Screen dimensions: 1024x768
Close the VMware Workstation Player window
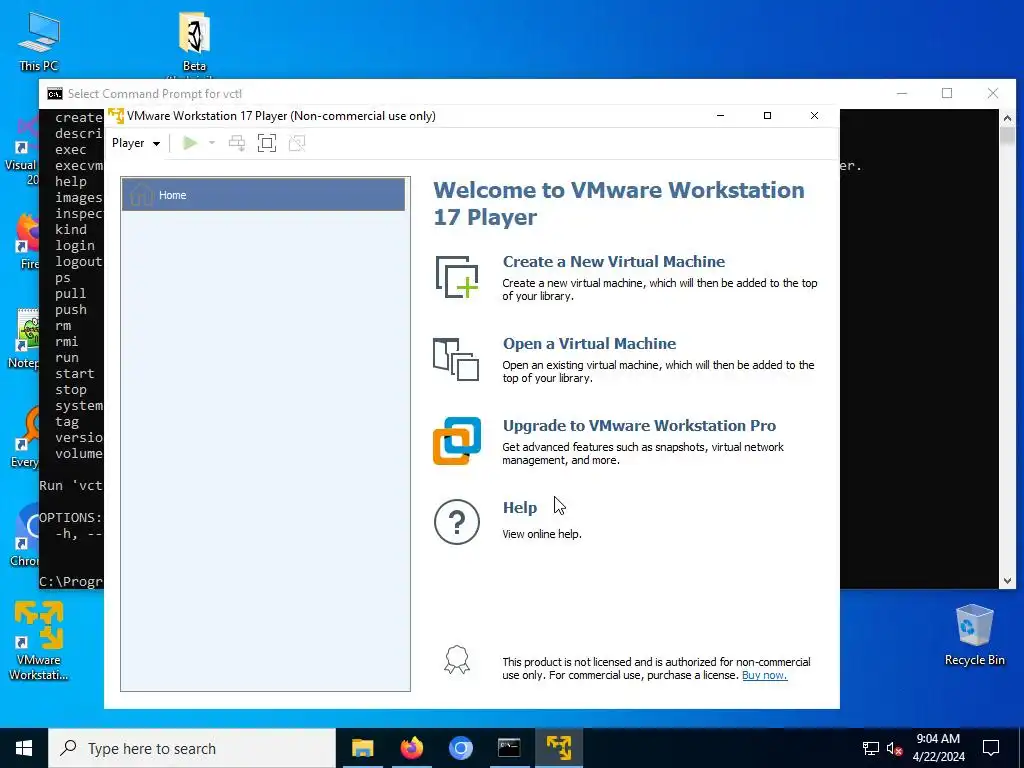[x=814, y=116]
